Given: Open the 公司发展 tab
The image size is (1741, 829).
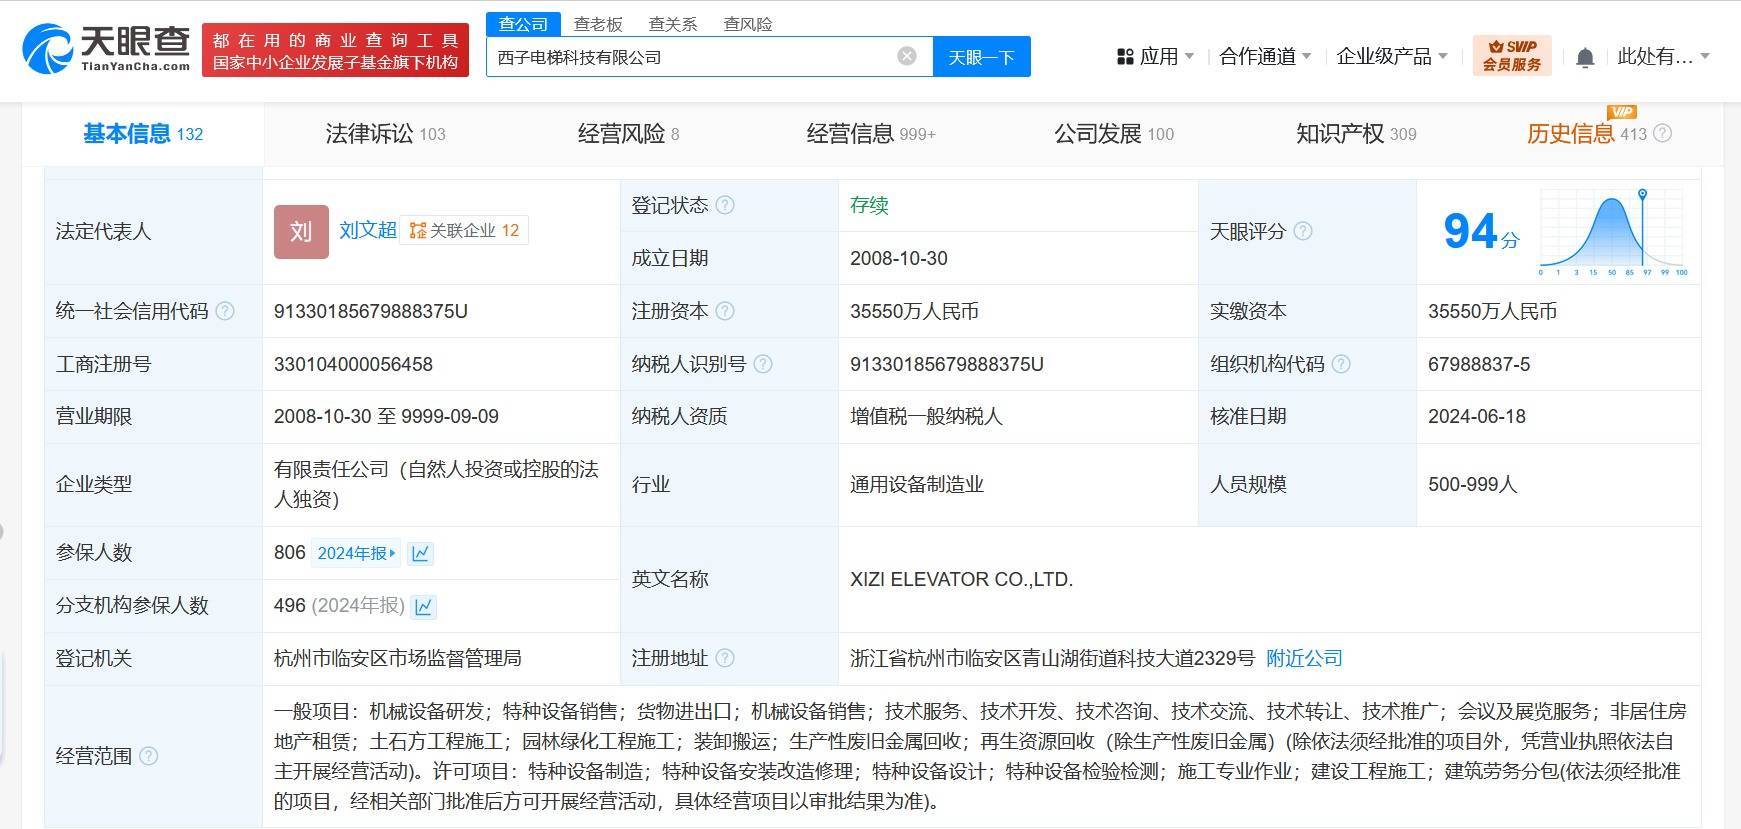Looking at the screenshot, I should click(1113, 133).
